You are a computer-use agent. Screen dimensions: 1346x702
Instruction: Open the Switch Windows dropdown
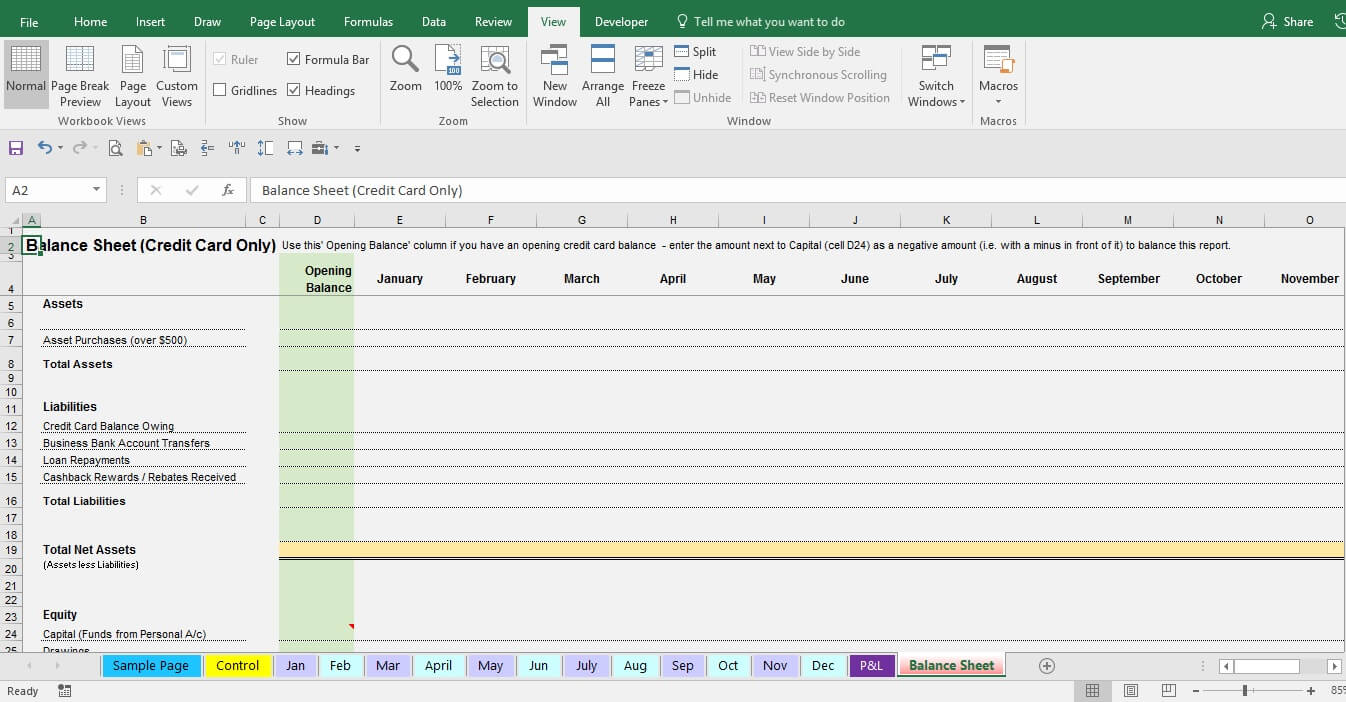936,76
